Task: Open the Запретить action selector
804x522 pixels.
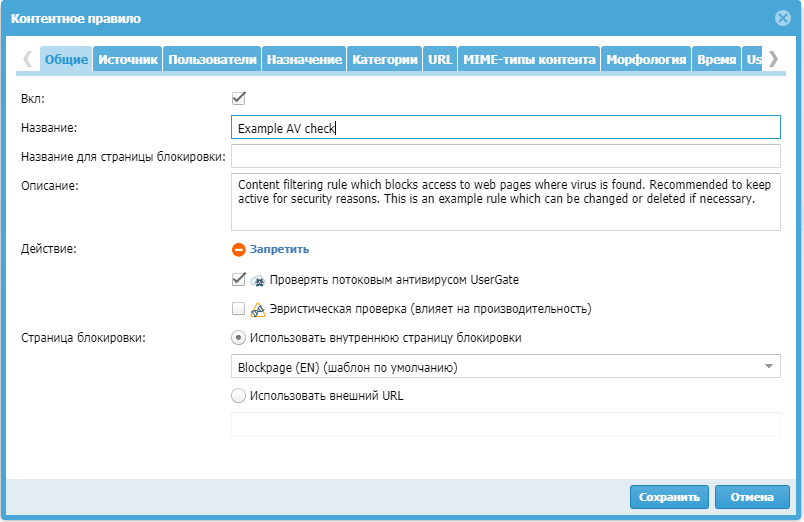Action: pos(279,250)
